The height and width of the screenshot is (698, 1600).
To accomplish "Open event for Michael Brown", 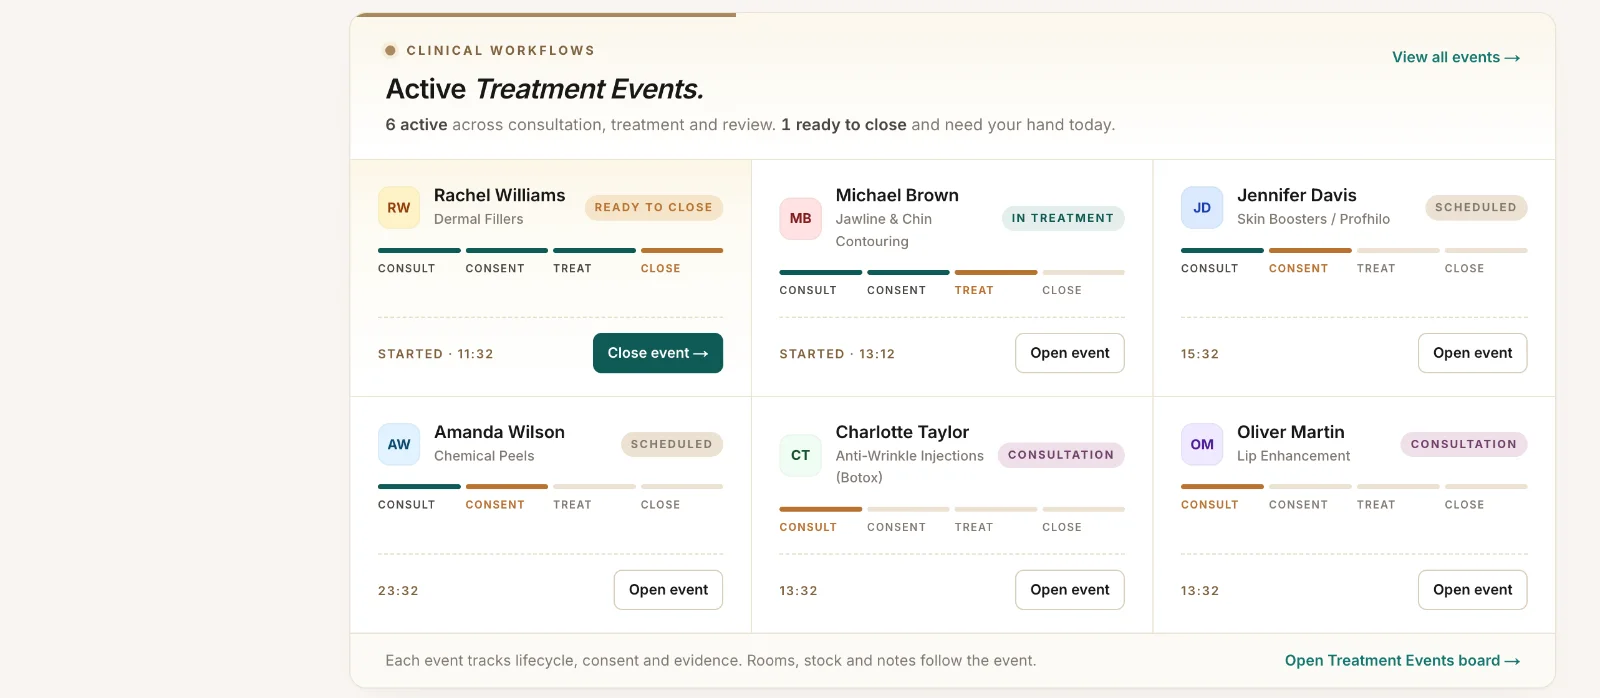I will tap(1070, 353).
